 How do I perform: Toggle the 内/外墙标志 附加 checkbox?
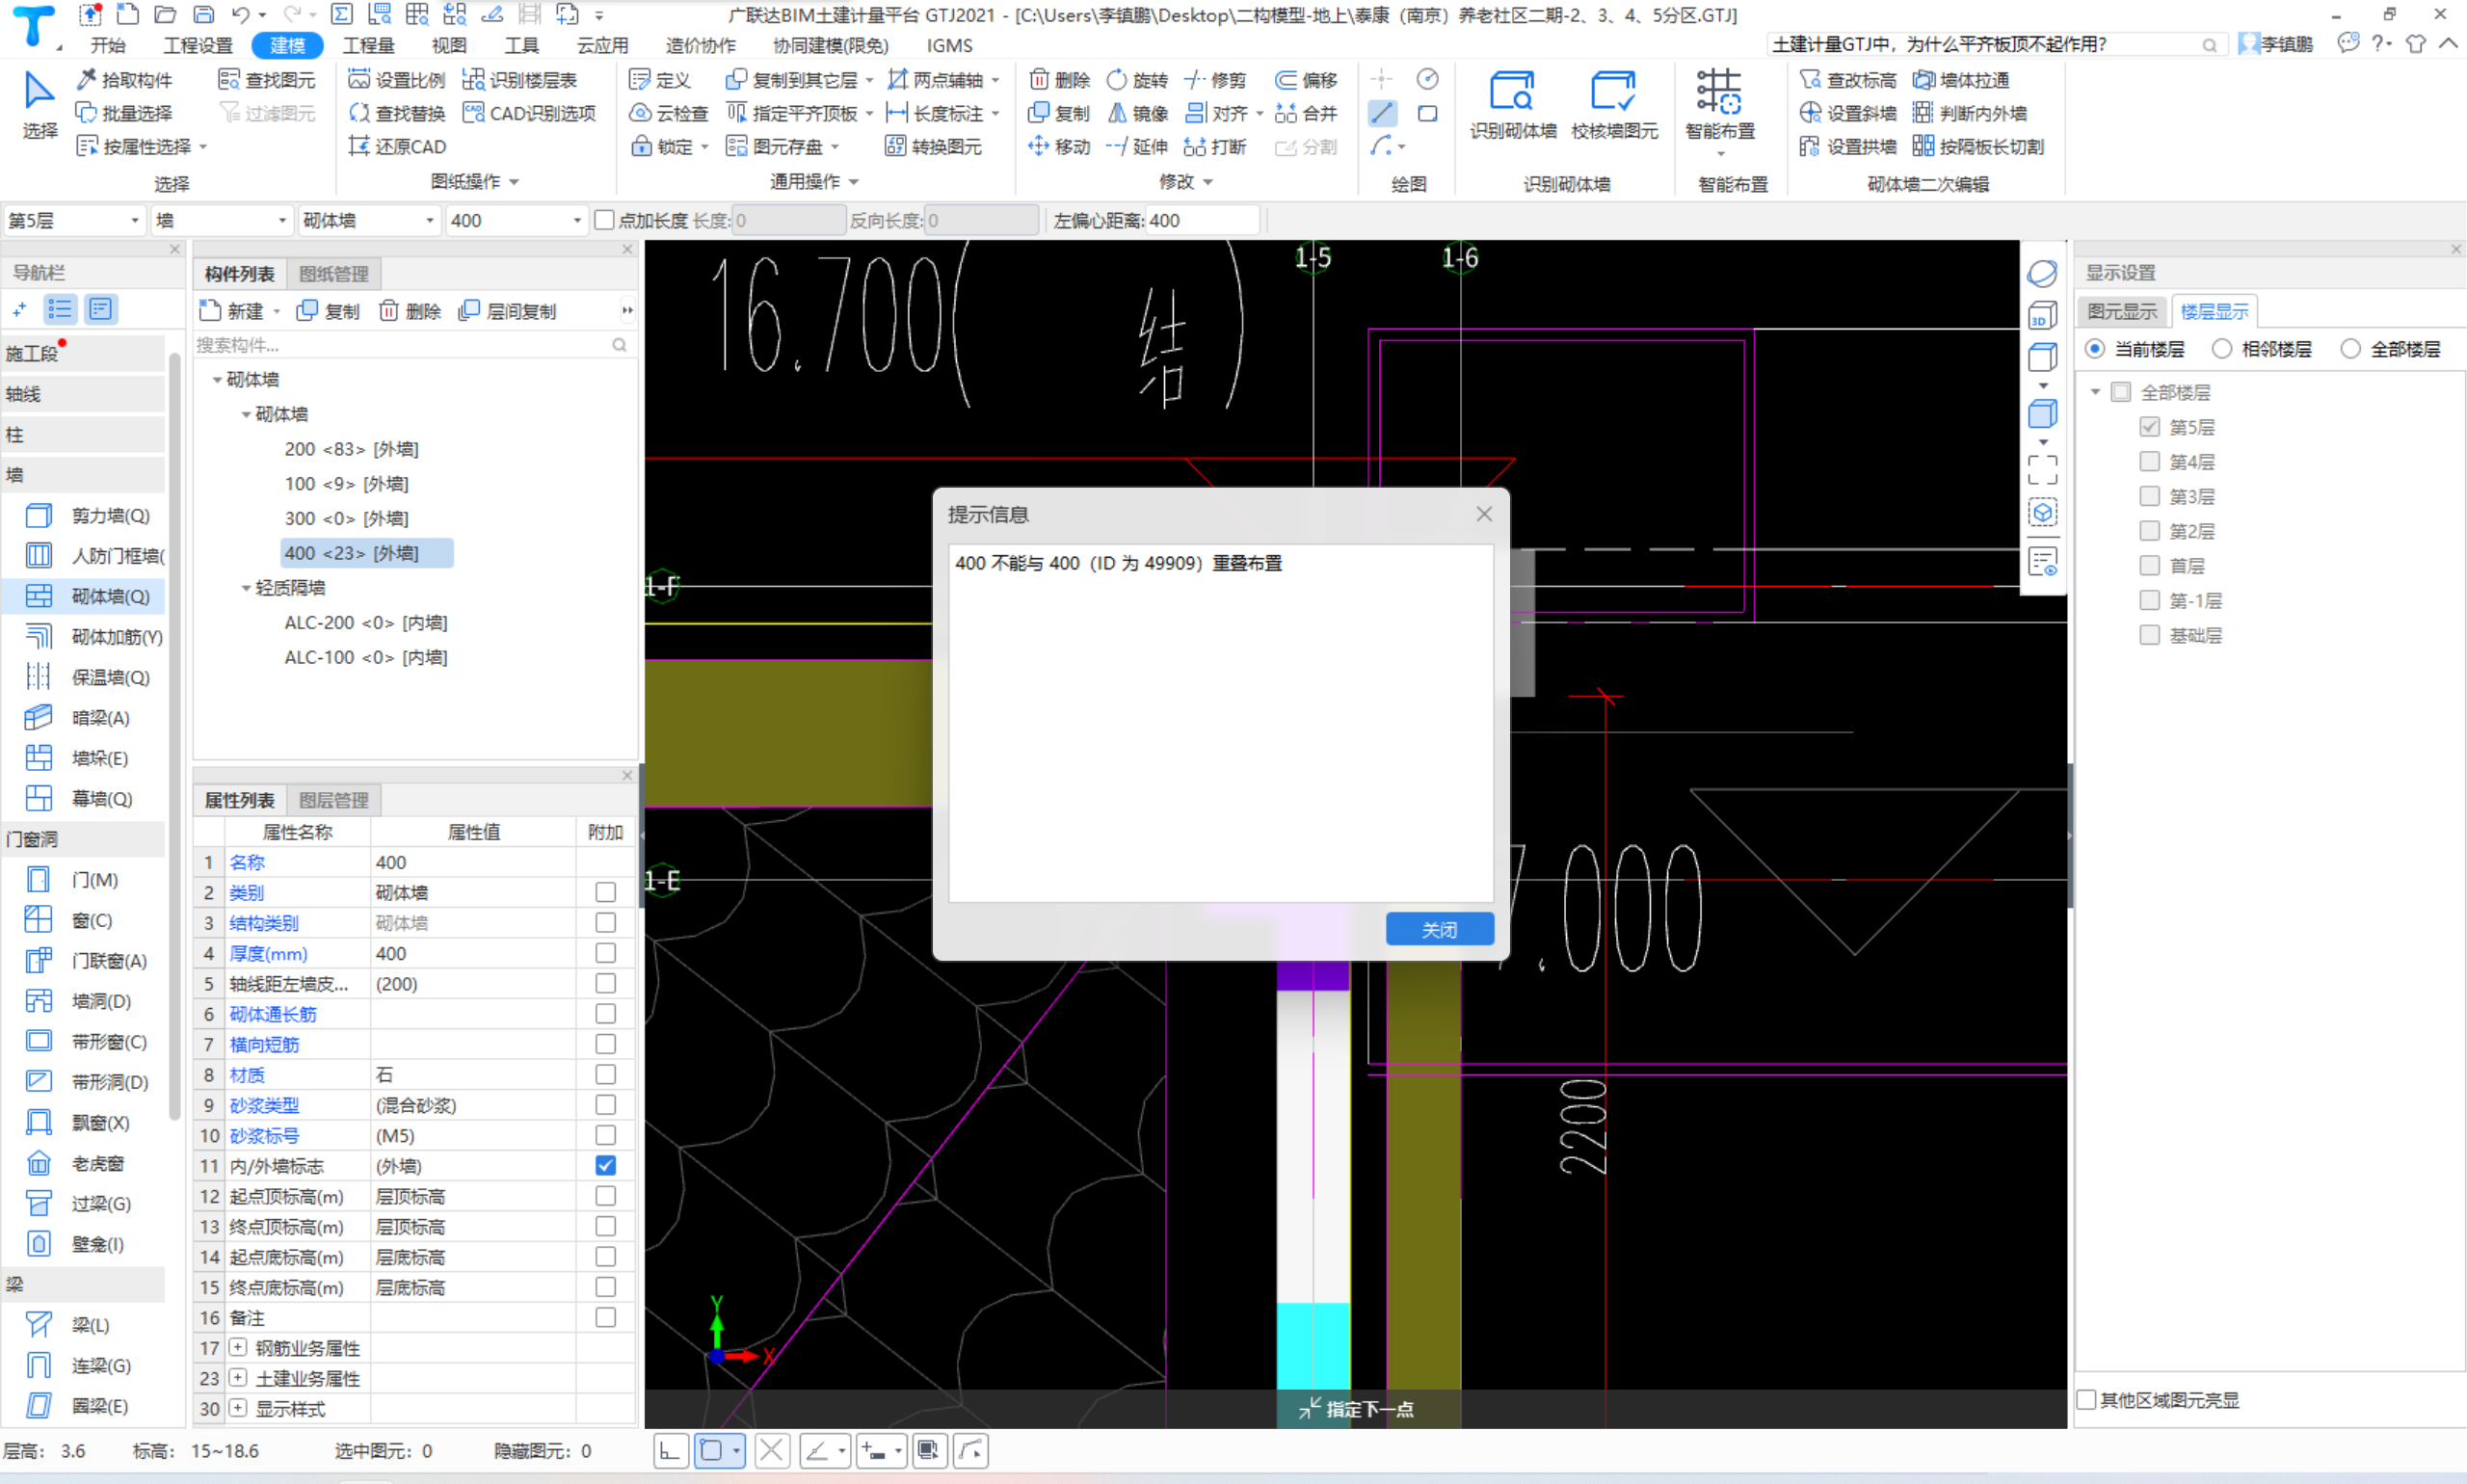coord(605,1165)
